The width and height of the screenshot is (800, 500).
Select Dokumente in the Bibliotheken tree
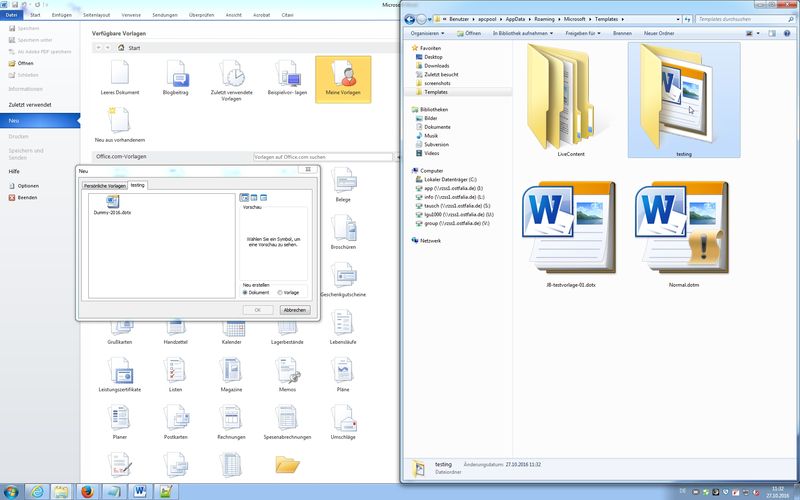click(437, 127)
